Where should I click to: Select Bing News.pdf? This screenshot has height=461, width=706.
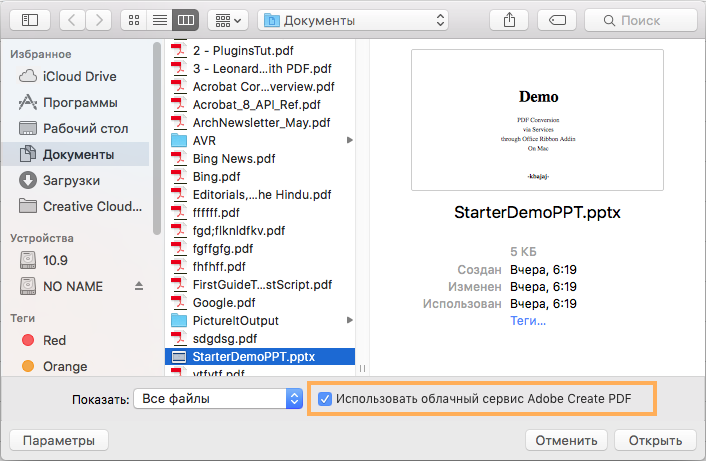(x=260, y=158)
